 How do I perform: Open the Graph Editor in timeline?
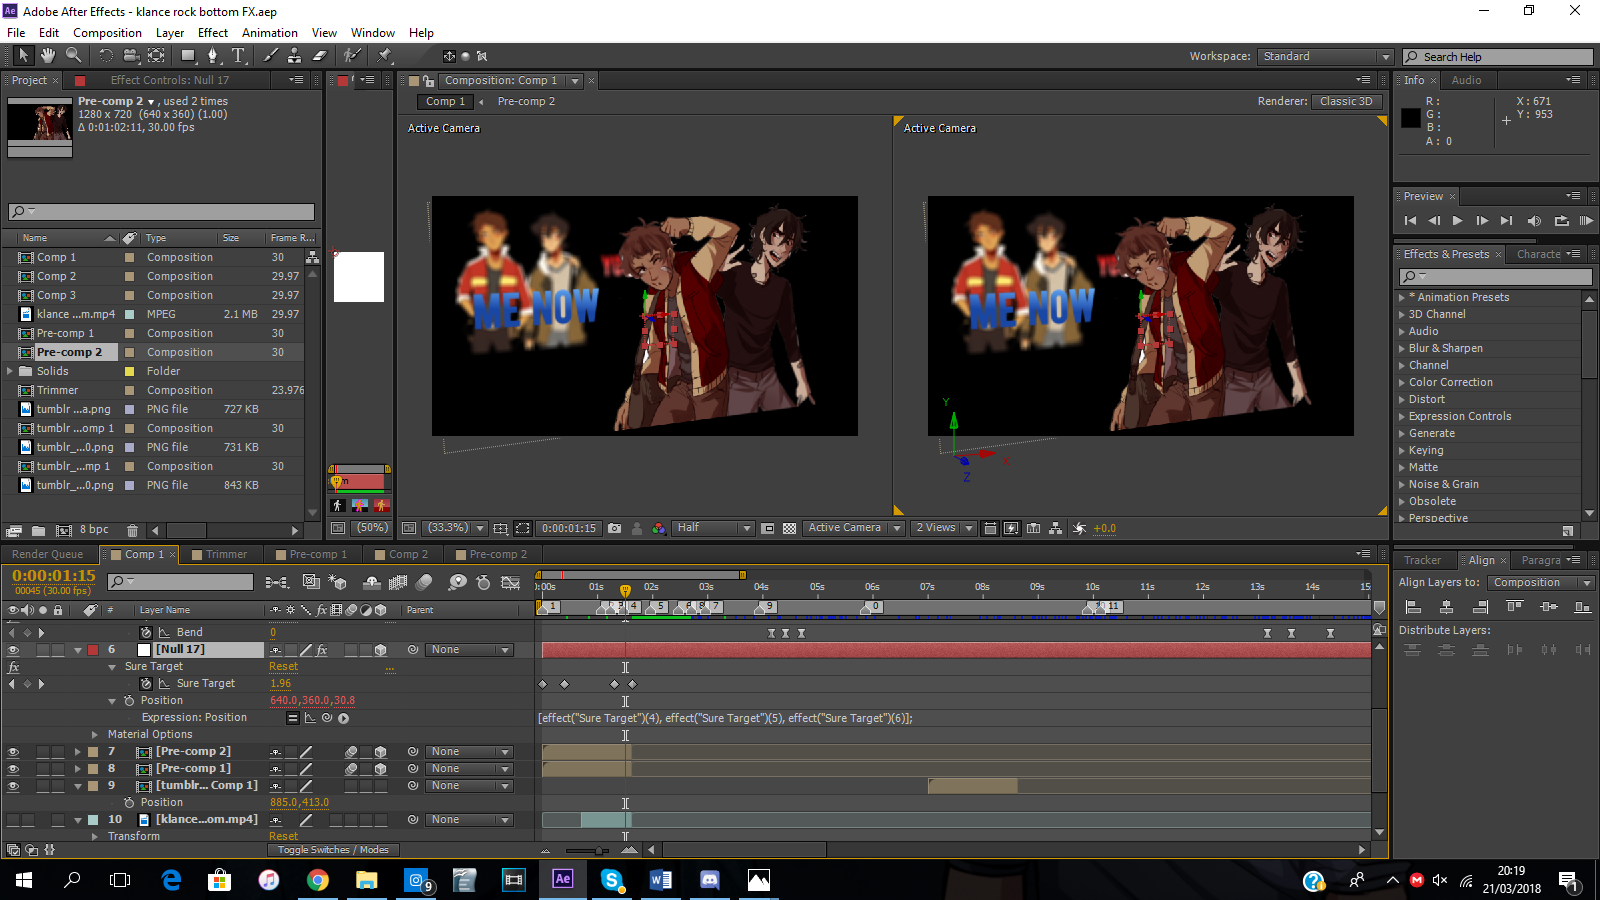(510, 582)
